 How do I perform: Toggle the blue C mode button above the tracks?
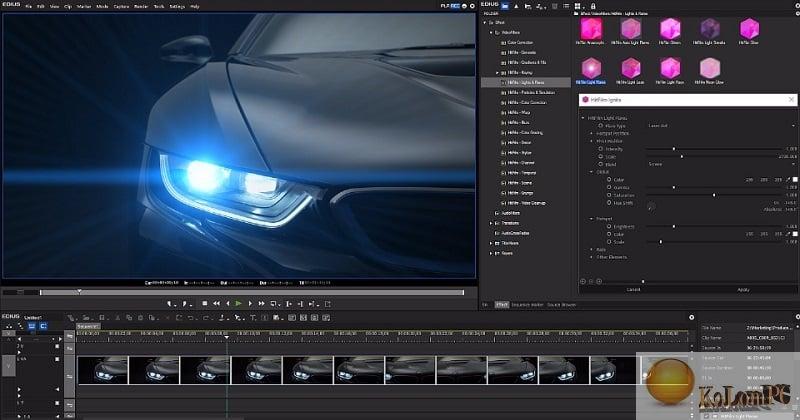(43, 326)
